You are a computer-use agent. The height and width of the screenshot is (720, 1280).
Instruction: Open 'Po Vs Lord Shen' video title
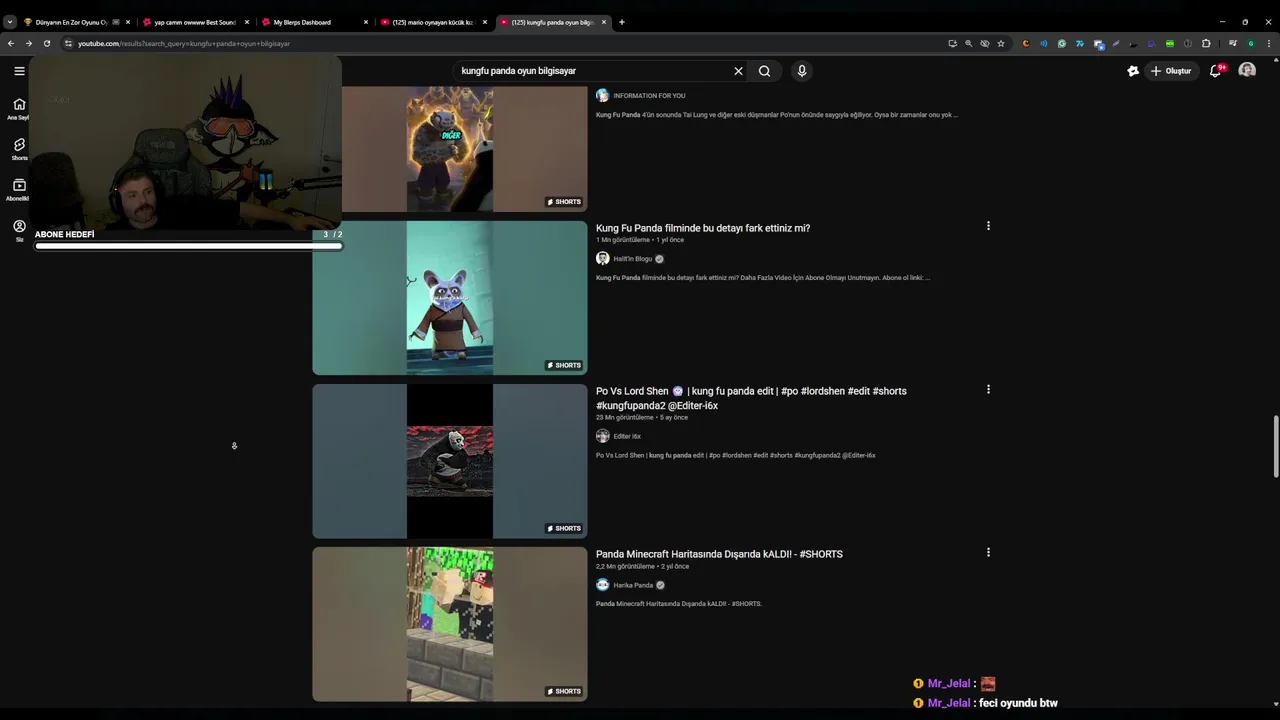point(751,398)
